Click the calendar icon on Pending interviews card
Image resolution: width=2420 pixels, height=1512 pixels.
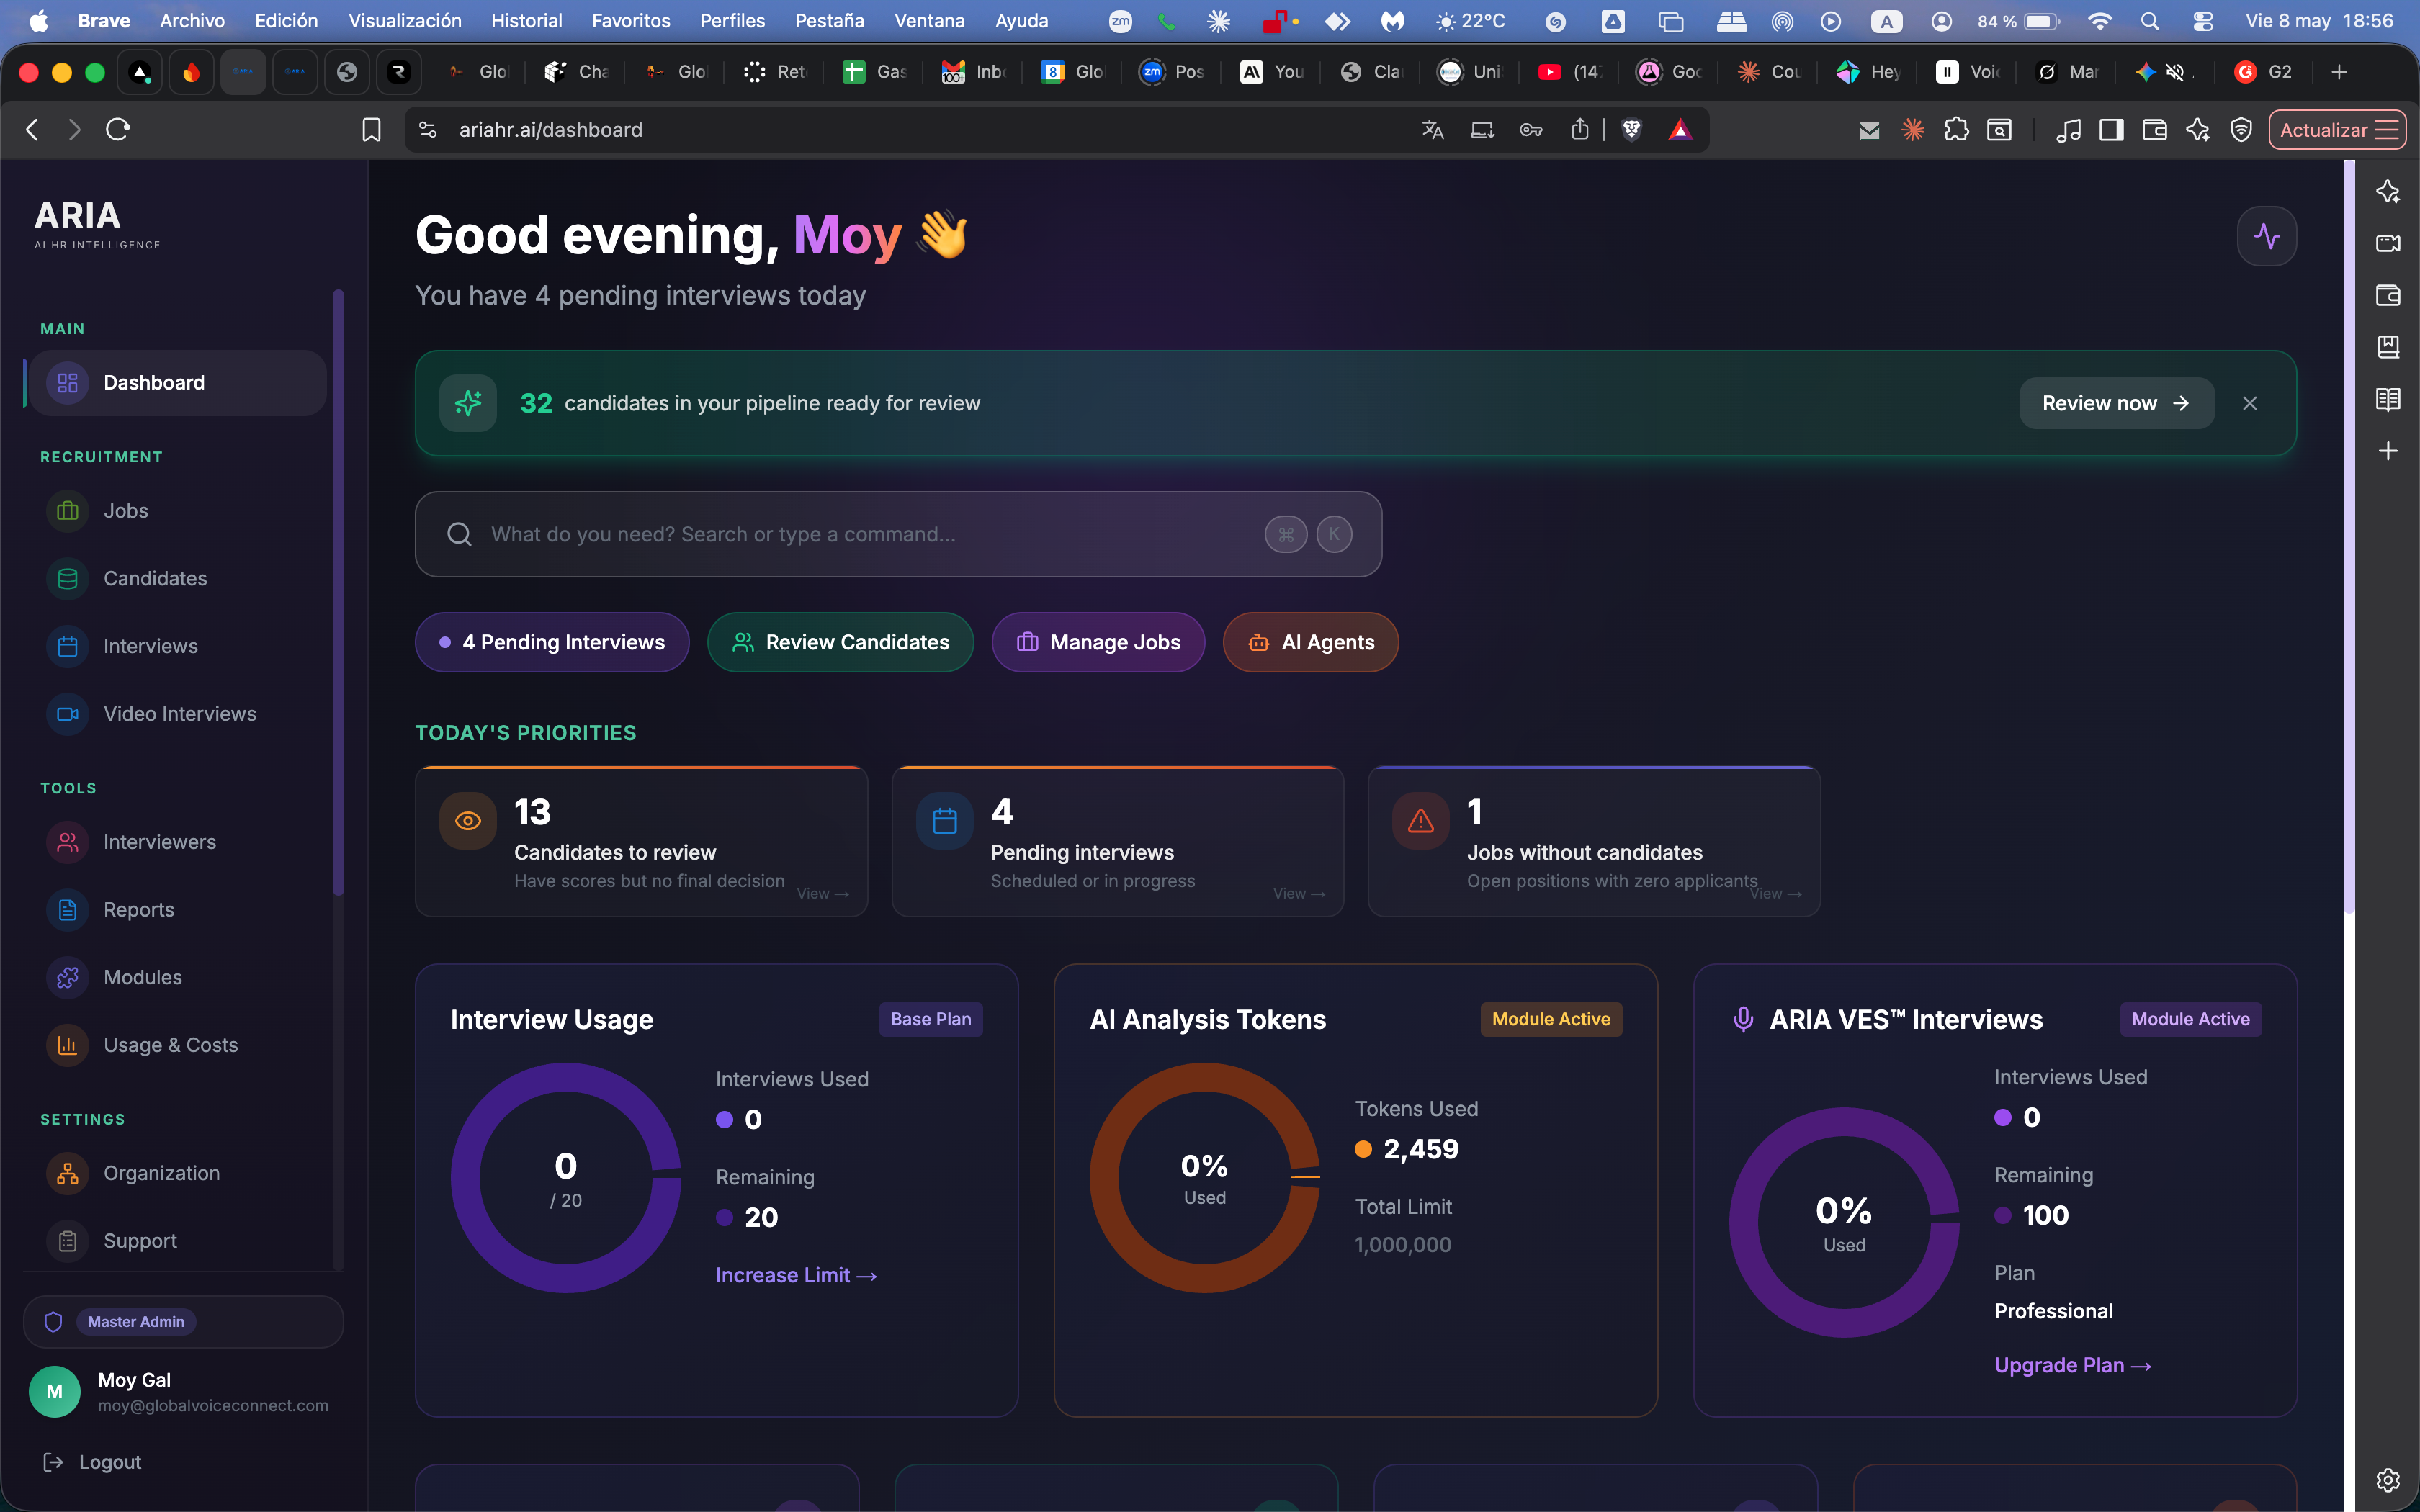(x=945, y=821)
